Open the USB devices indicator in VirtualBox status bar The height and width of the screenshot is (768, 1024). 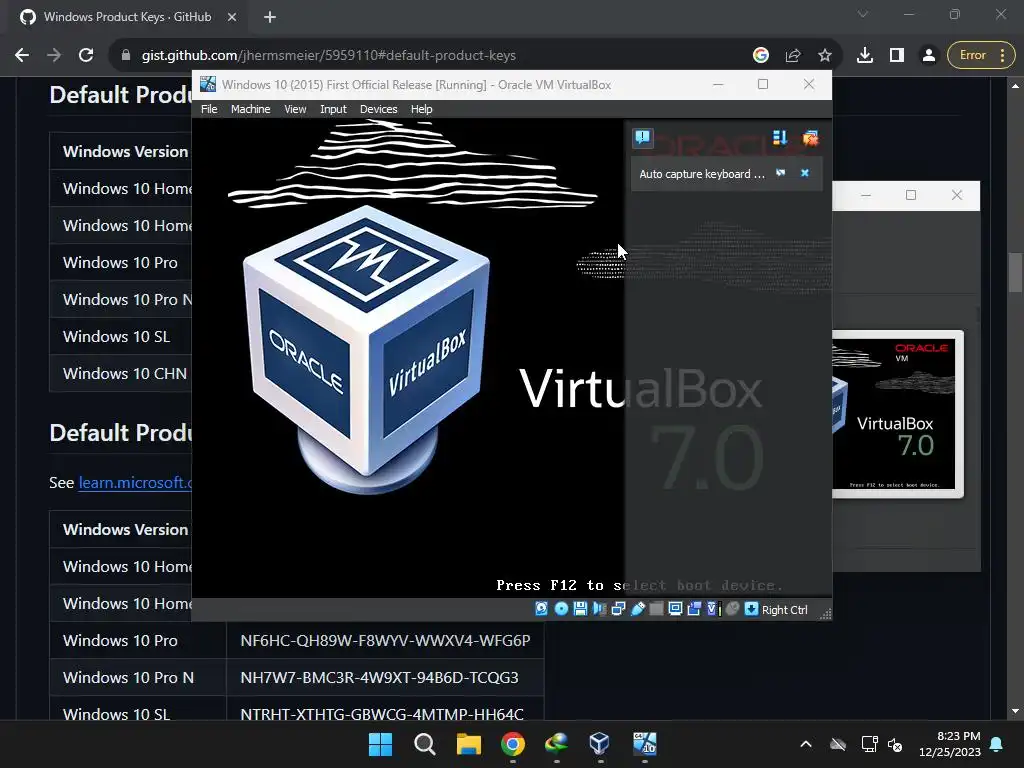pos(637,609)
